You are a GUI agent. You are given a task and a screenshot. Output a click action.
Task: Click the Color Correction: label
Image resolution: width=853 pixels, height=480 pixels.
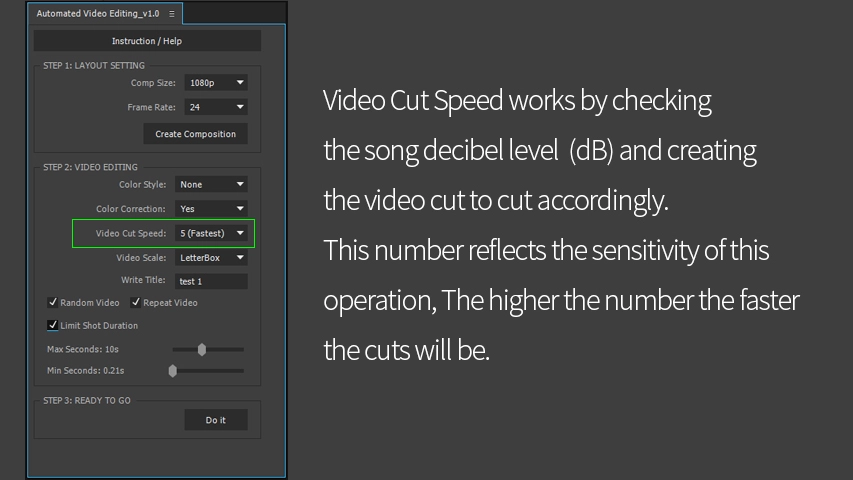pyautogui.click(x=131, y=209)
